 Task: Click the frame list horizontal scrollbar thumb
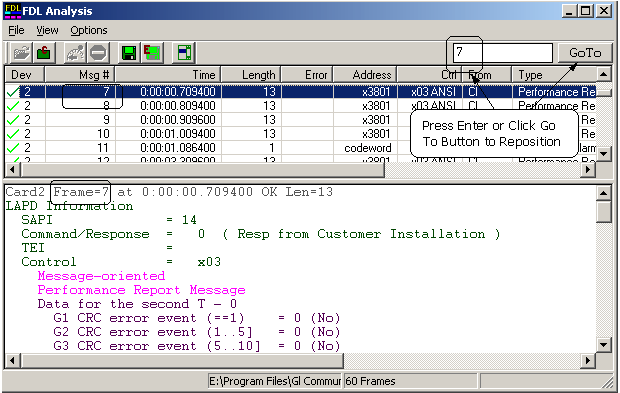tap(202, 170)
